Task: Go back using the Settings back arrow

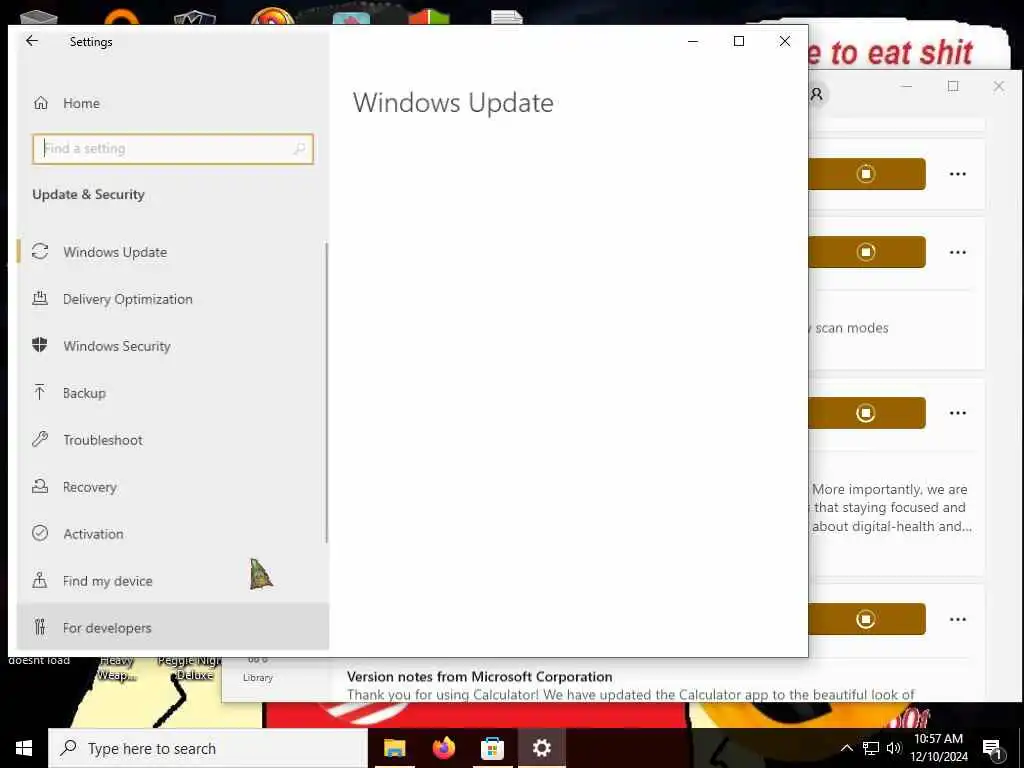Action: tap(32, 41)
